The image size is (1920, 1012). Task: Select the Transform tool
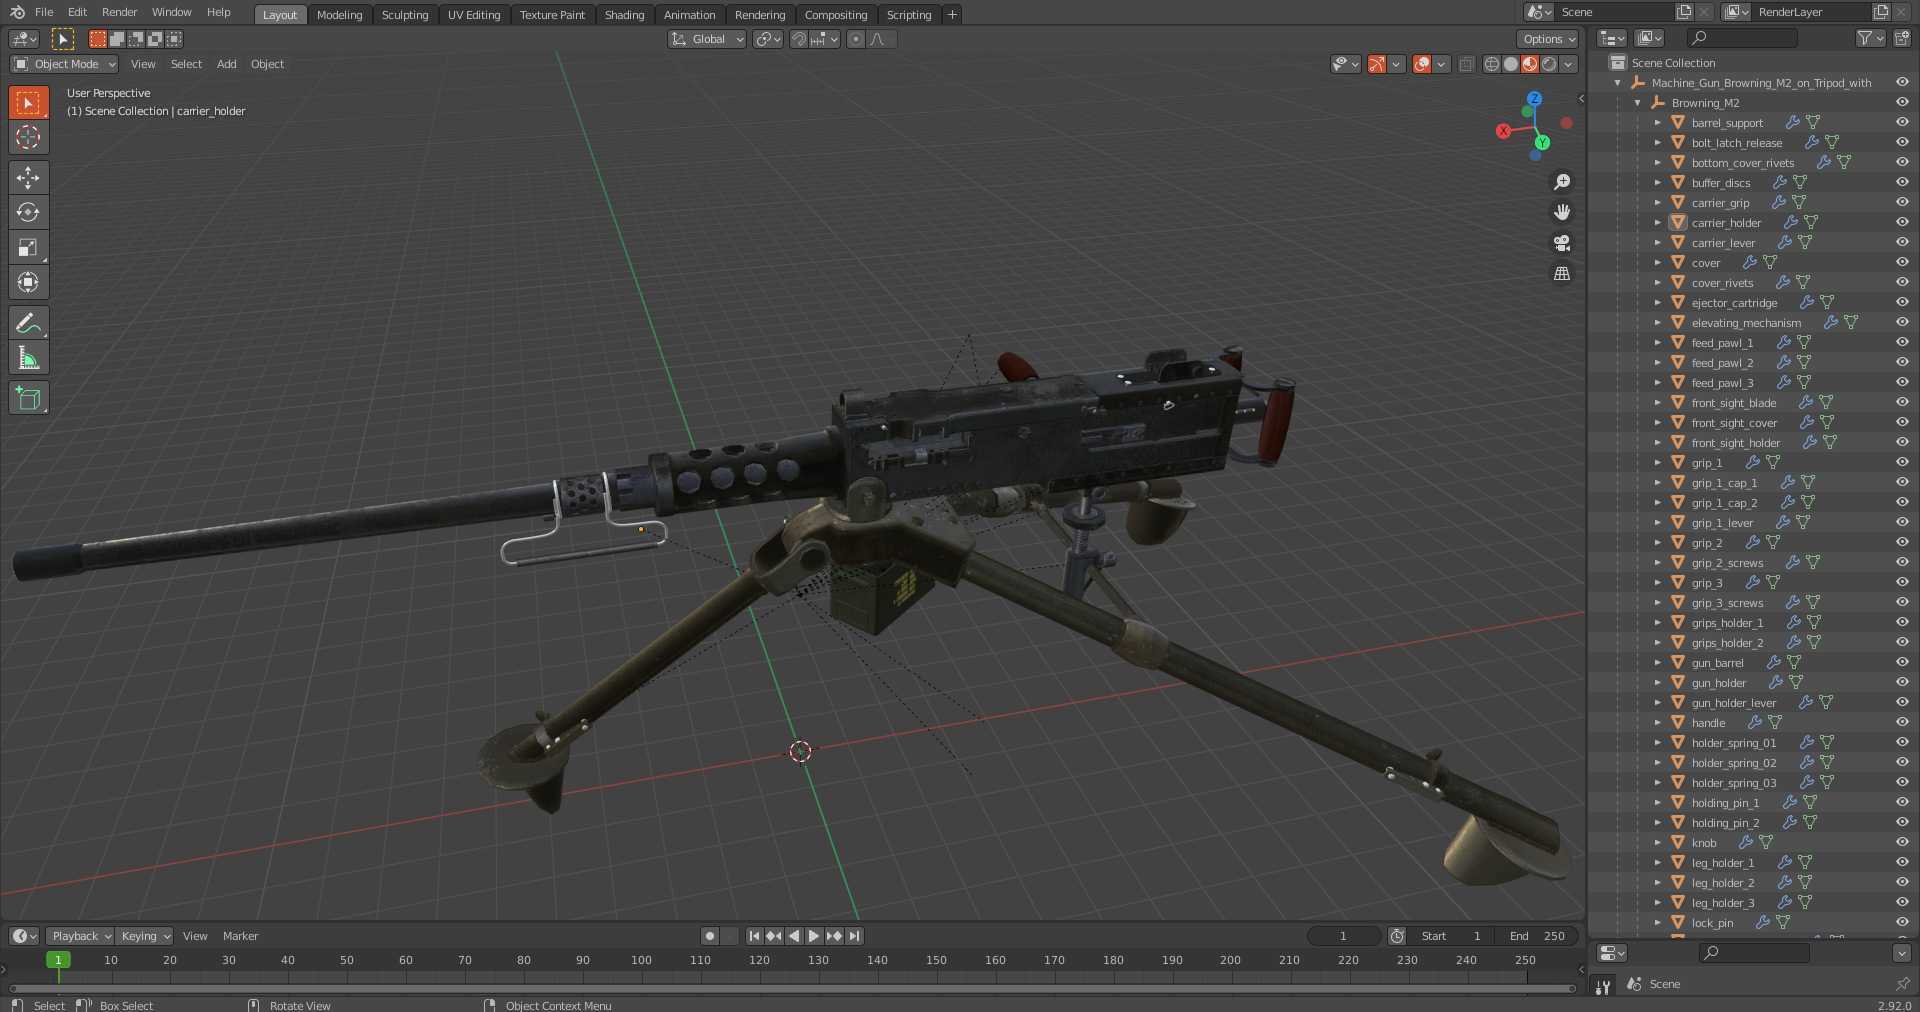28,282
